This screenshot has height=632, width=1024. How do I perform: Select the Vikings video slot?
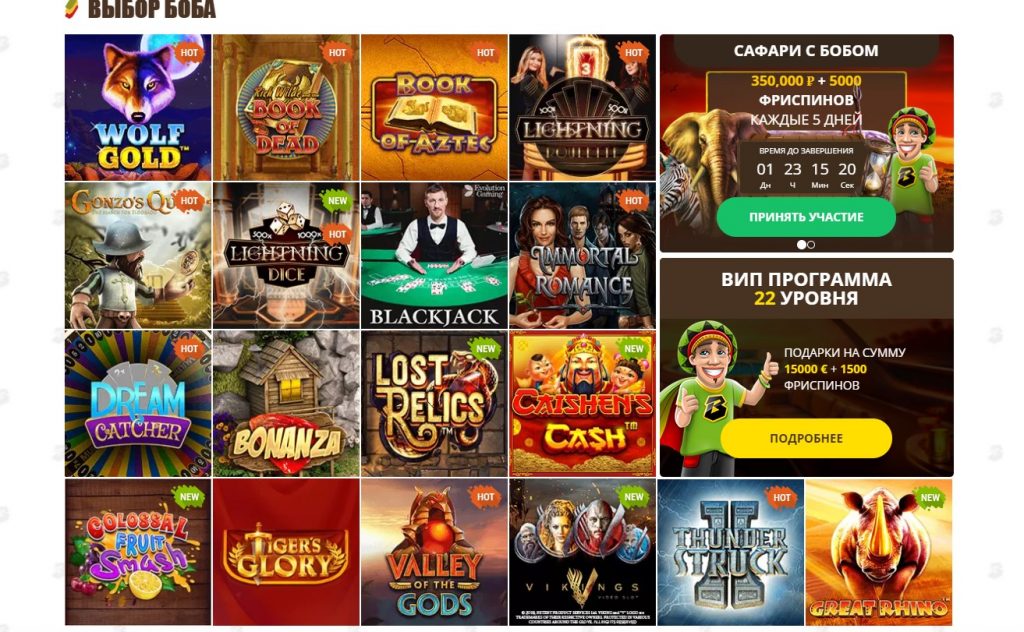pyautogui.click(x=583, y=552)
